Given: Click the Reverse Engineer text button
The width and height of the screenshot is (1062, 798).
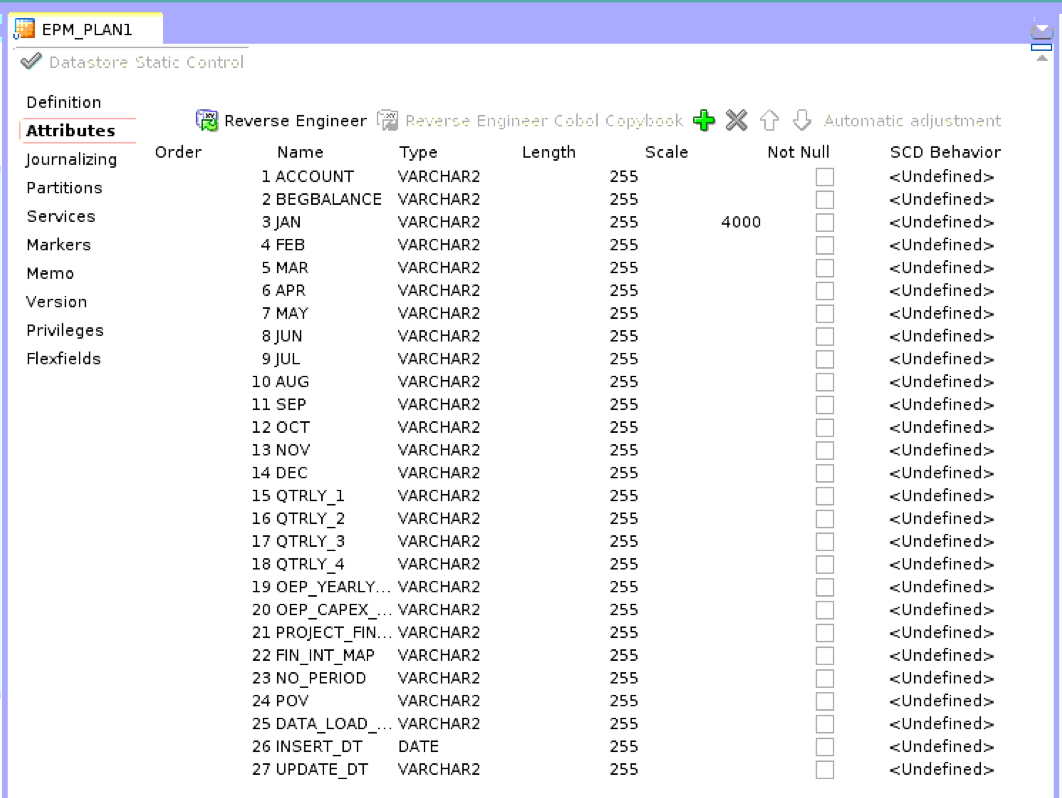Looking at the screenshot, I should tap(295, 121).
